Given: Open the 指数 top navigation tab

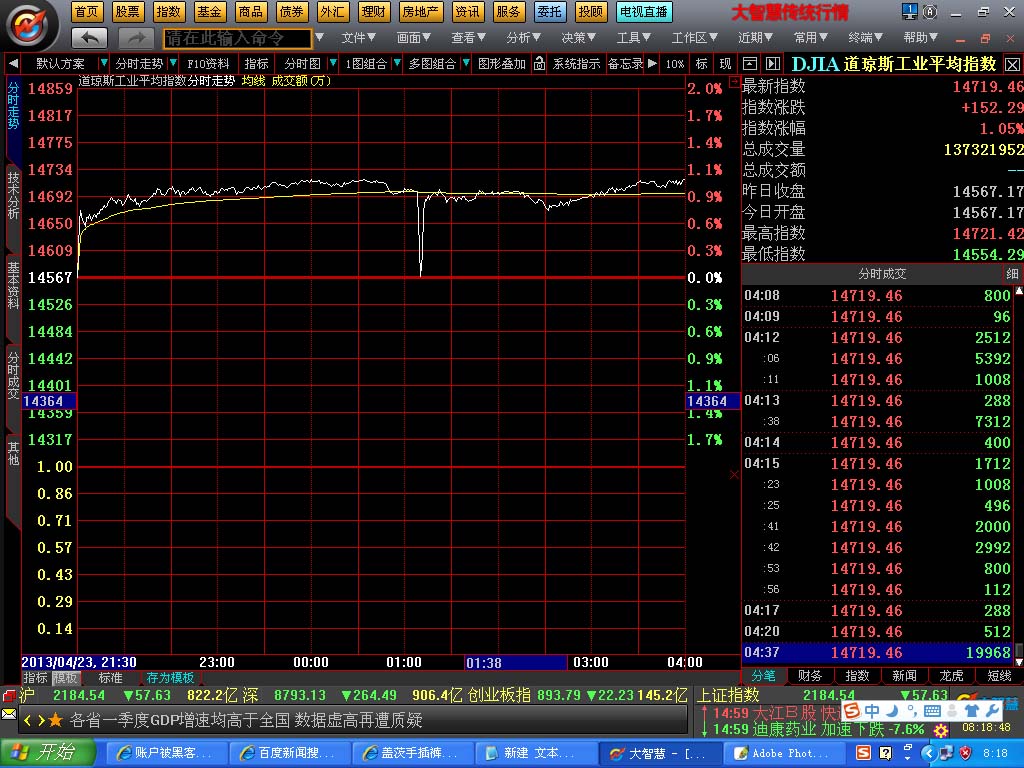Looking at the screenshot, I should (x=168, y=12).
